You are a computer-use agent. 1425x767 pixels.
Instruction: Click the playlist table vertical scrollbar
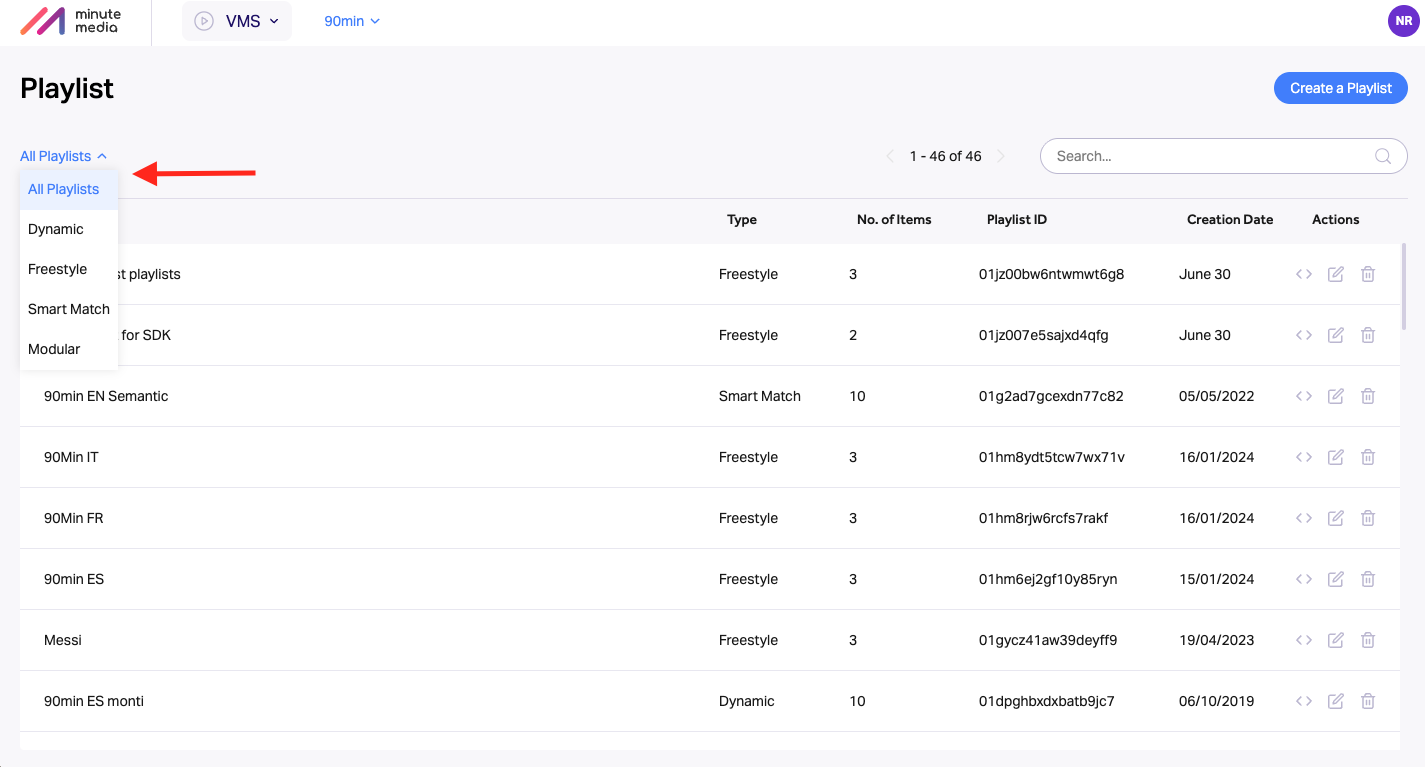click(x=1404, y=287)
